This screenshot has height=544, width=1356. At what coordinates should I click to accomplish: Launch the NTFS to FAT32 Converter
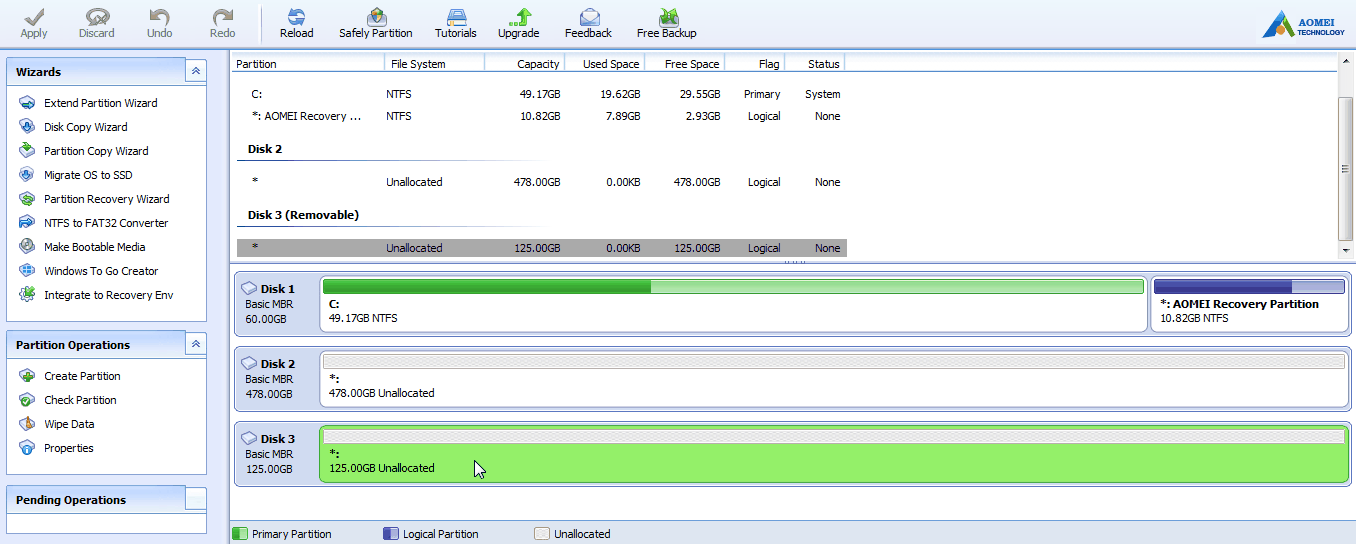click(106, 223)
